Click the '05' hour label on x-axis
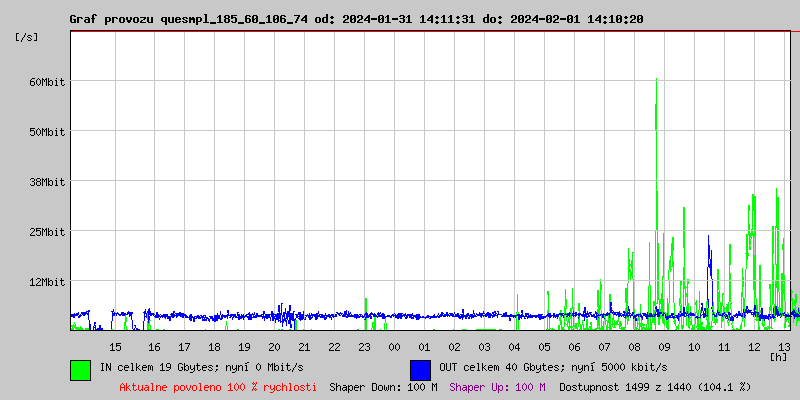 [x=544, y=346]
